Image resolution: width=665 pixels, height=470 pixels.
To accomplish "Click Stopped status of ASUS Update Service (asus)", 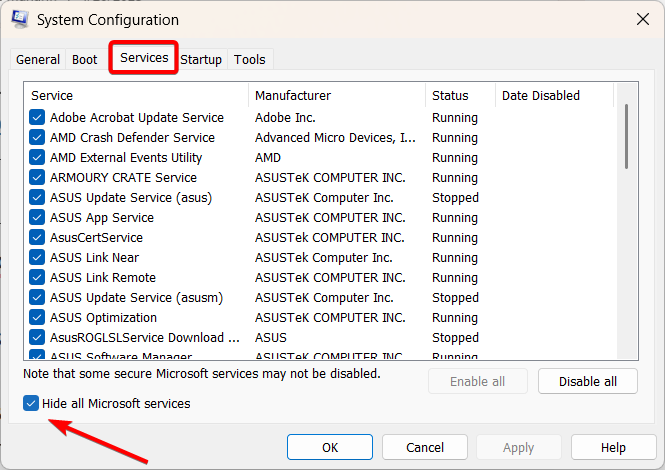I will point(455,197).
